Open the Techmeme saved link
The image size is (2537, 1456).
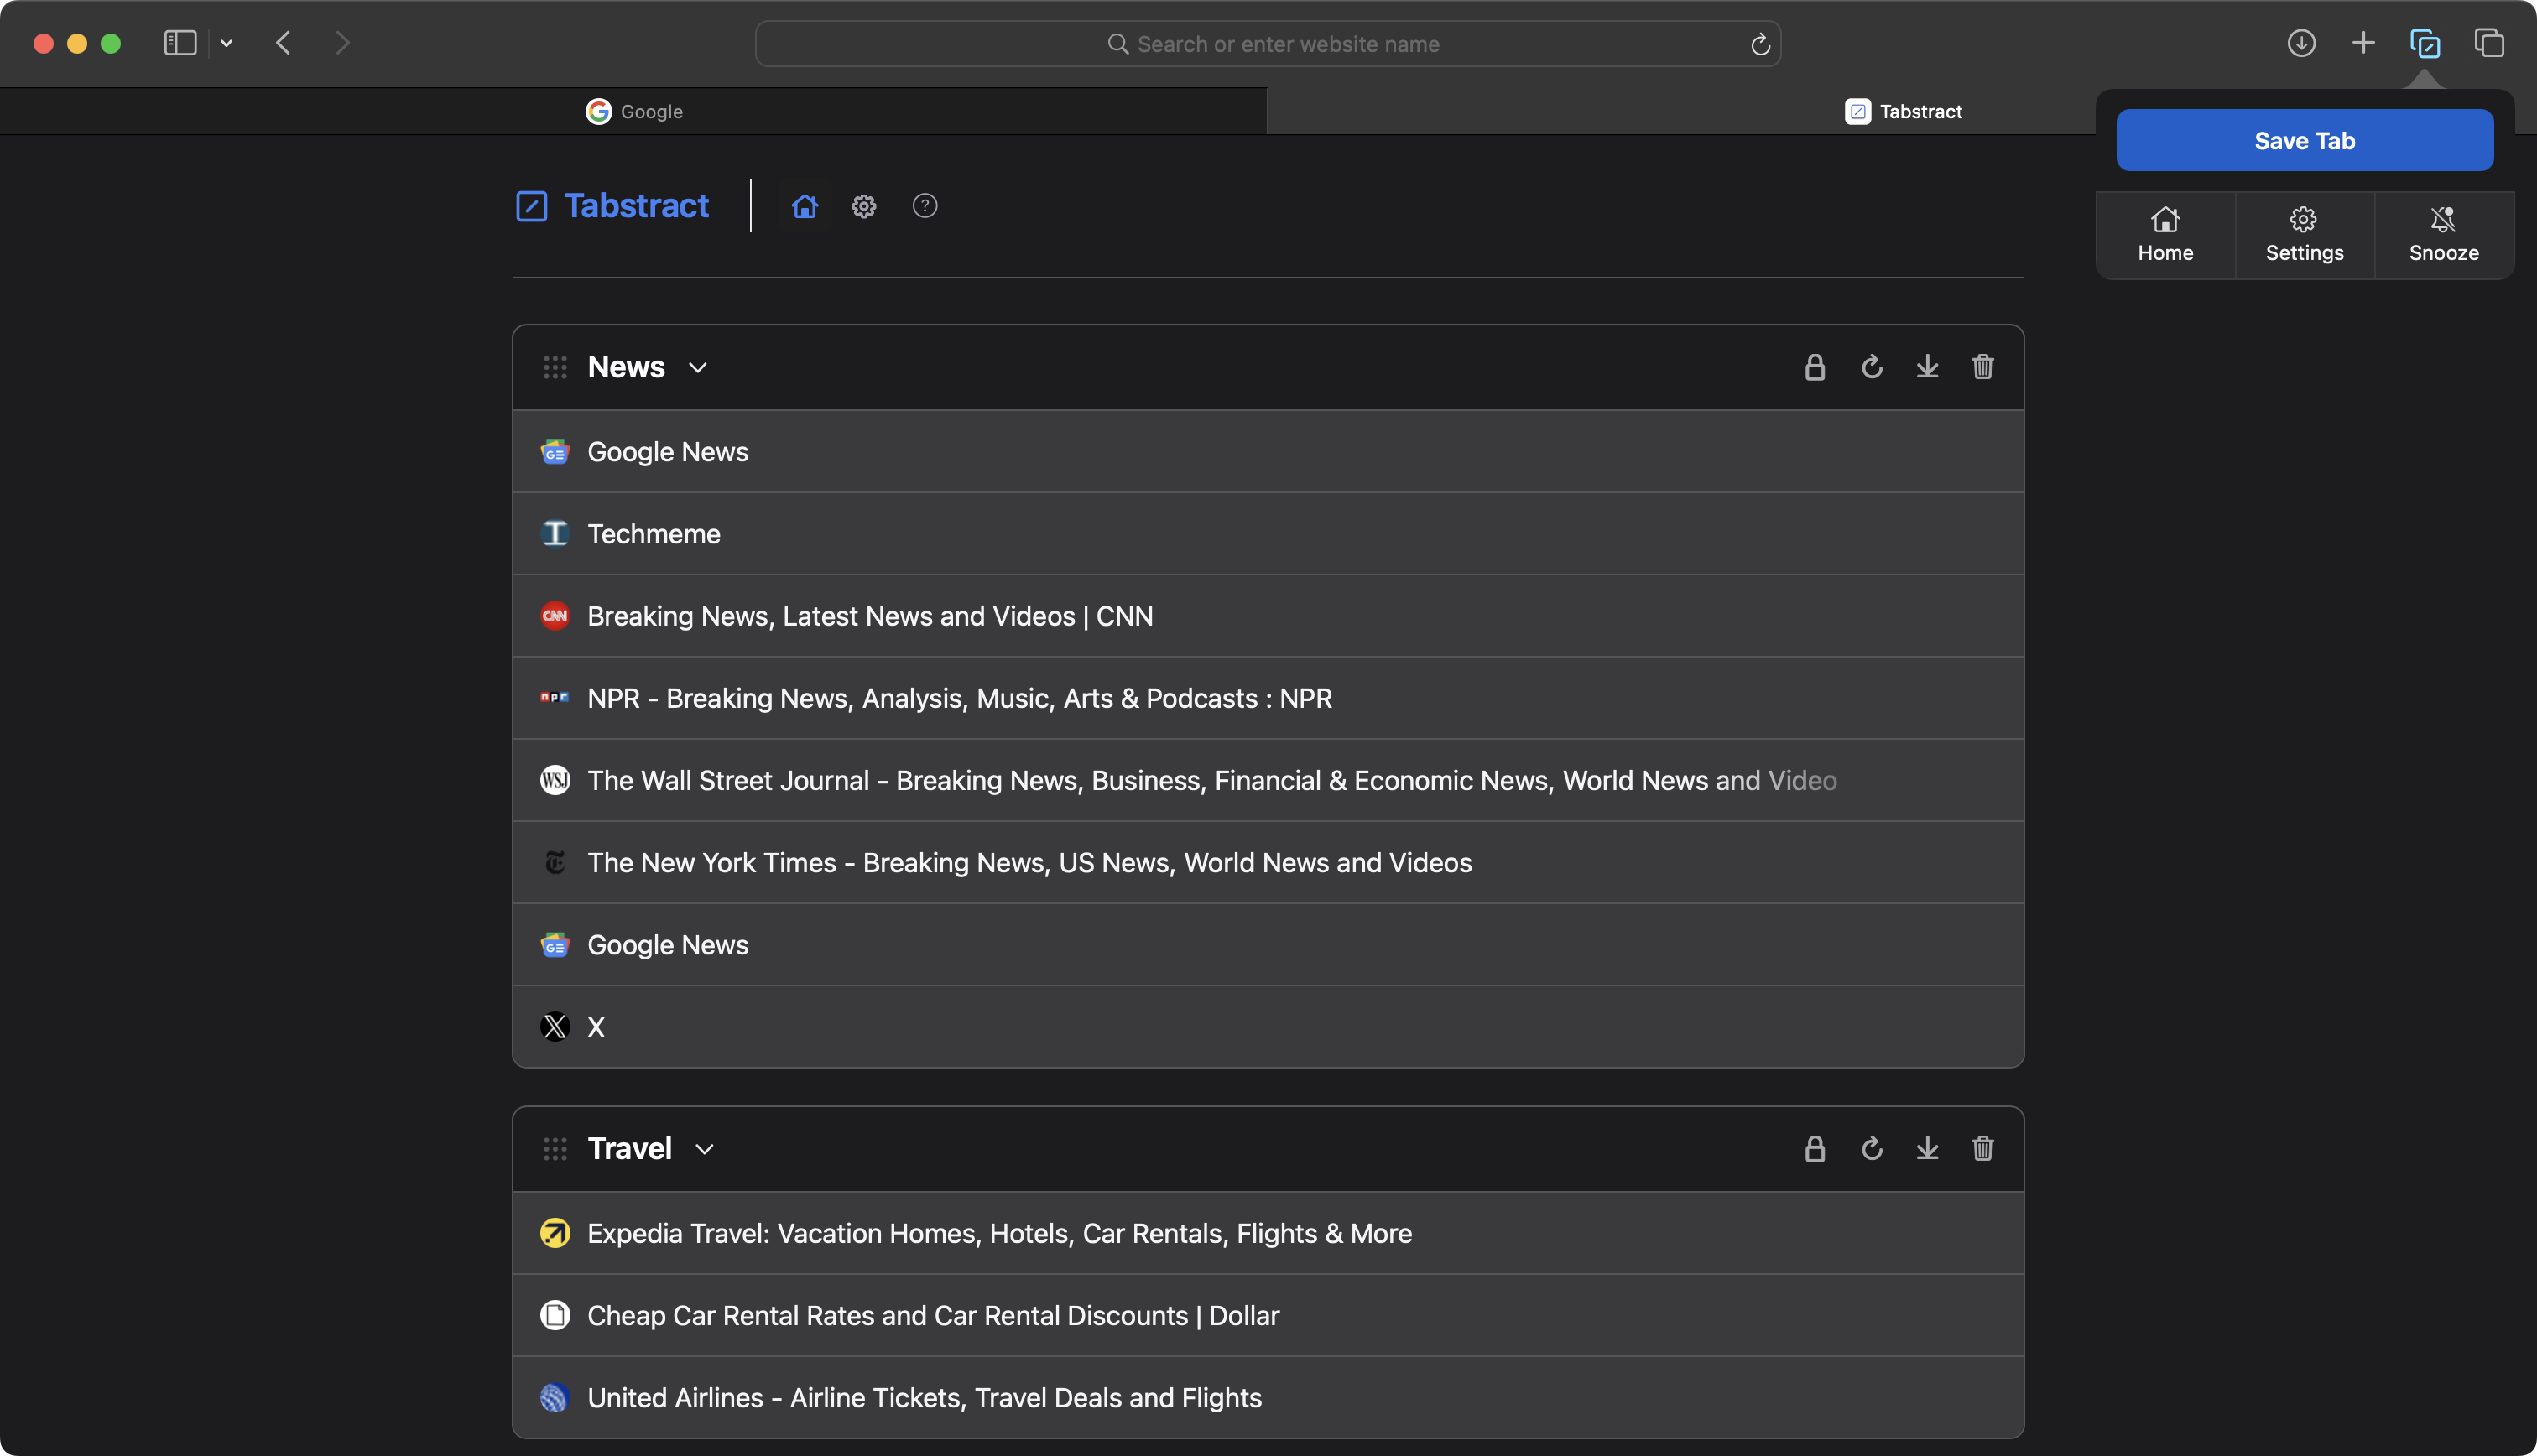point(653,534)
